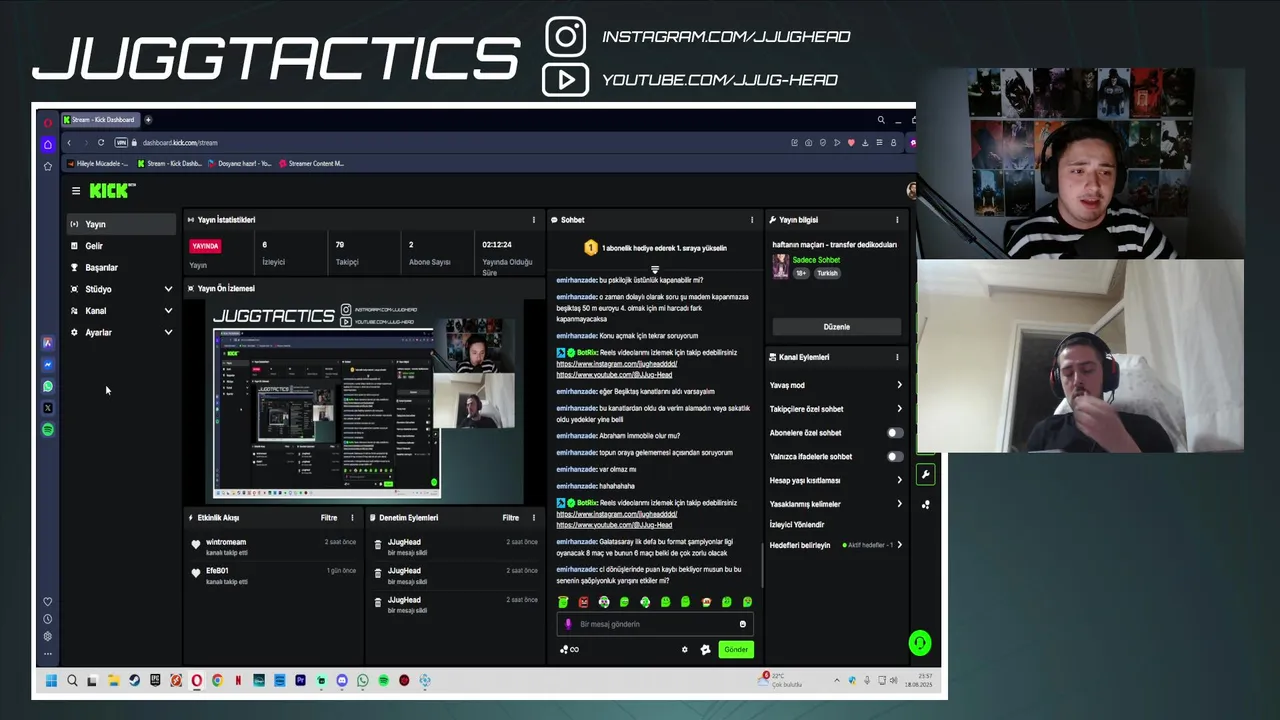Open chat settings gear icon
This screenshot has width=1280, height=720.
pos(684,649)
